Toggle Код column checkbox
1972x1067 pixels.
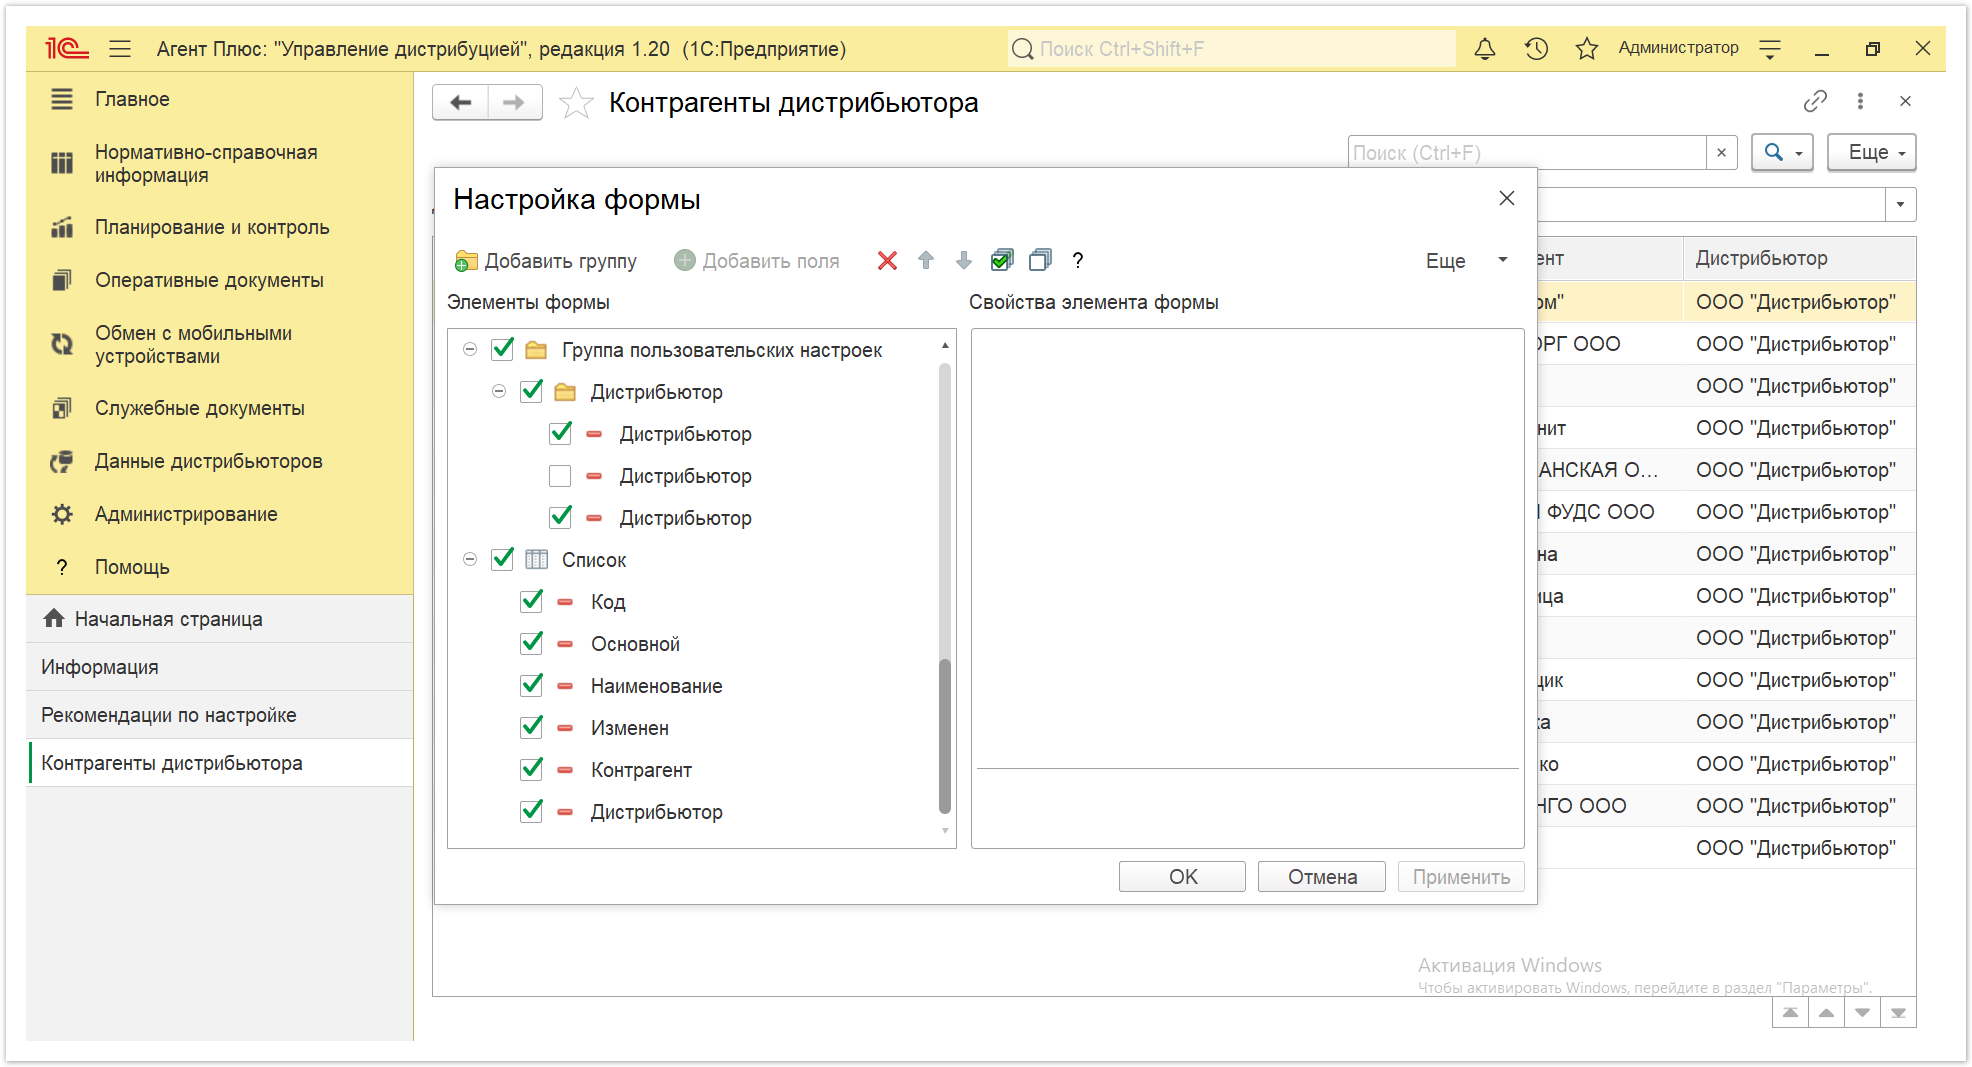532,602
